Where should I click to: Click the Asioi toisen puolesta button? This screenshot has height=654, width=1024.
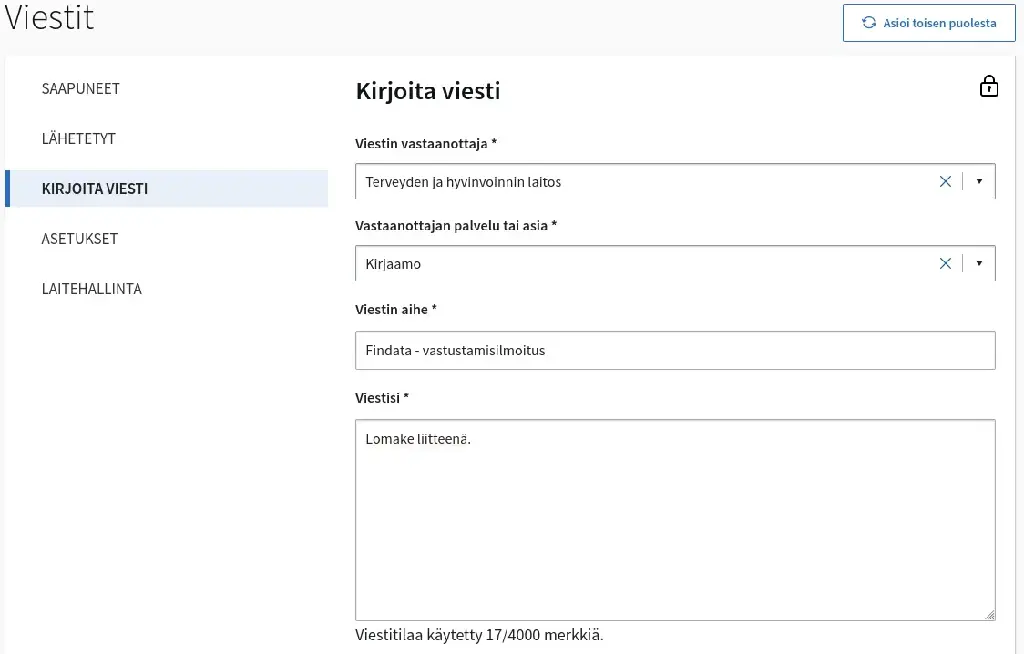tap(929, 23)
